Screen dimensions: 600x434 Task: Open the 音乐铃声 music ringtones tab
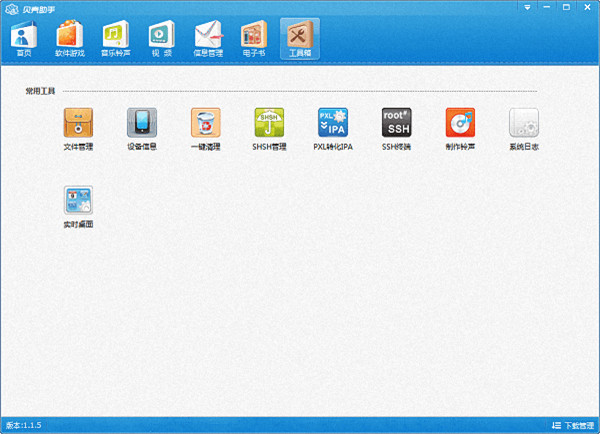coord(115,38)
